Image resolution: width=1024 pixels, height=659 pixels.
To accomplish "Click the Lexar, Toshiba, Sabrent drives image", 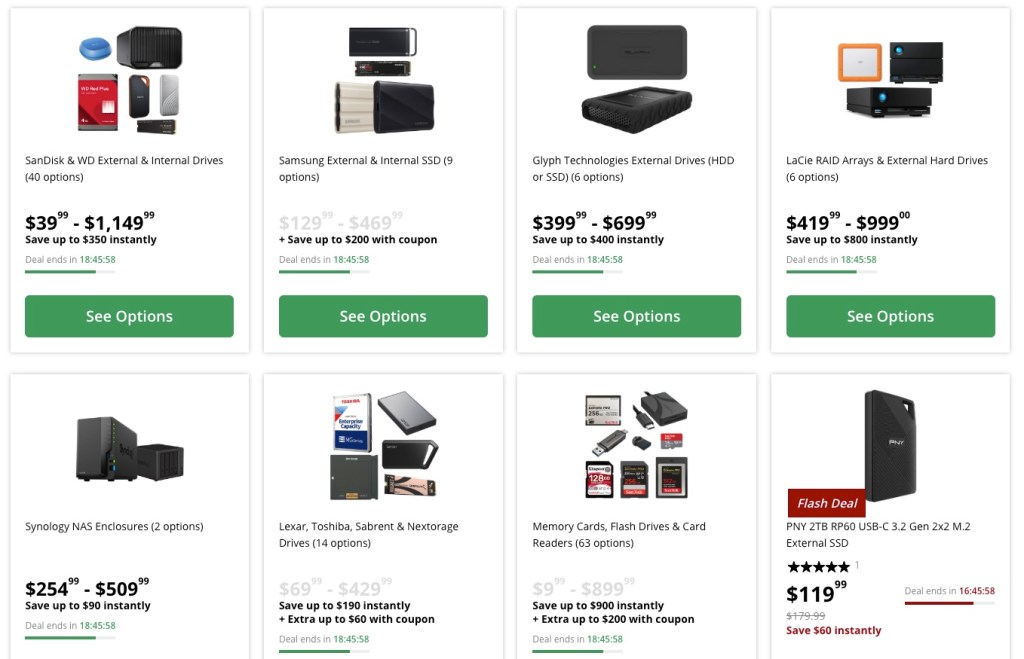I will click(383, 446).
